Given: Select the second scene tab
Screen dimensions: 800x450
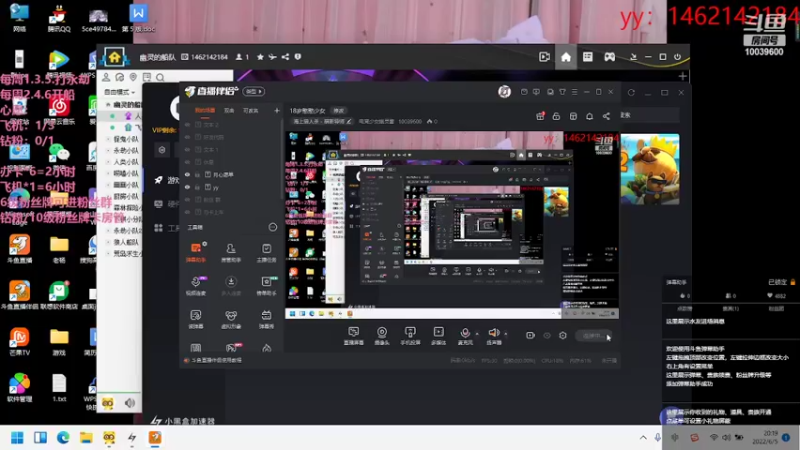Looking at the screenshot, I should [x=229, y=110].
